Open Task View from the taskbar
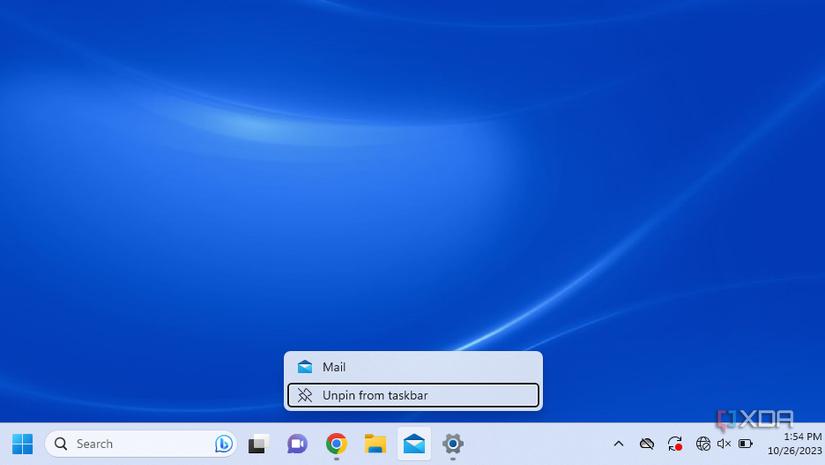 tap(259, 444)
